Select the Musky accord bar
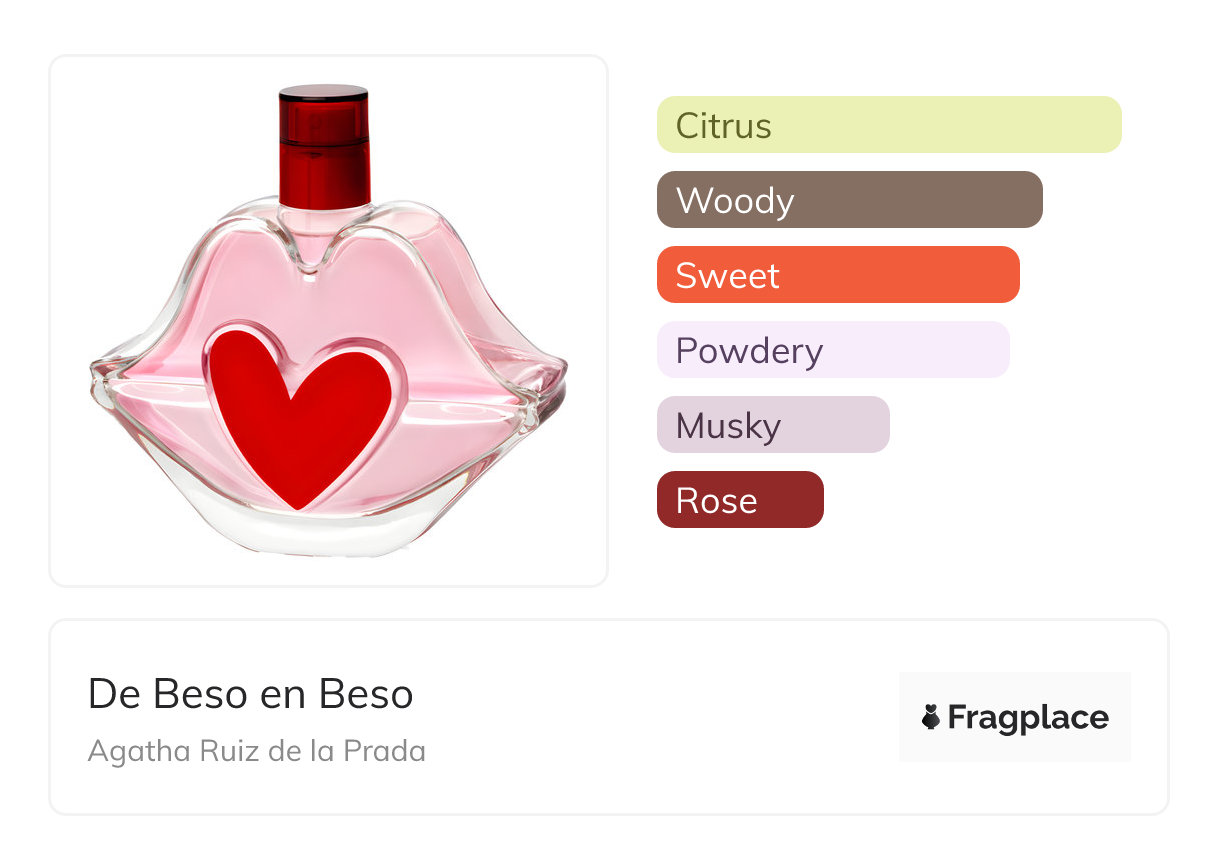Screen dimensions: 1218x864 tap(773, 425)
